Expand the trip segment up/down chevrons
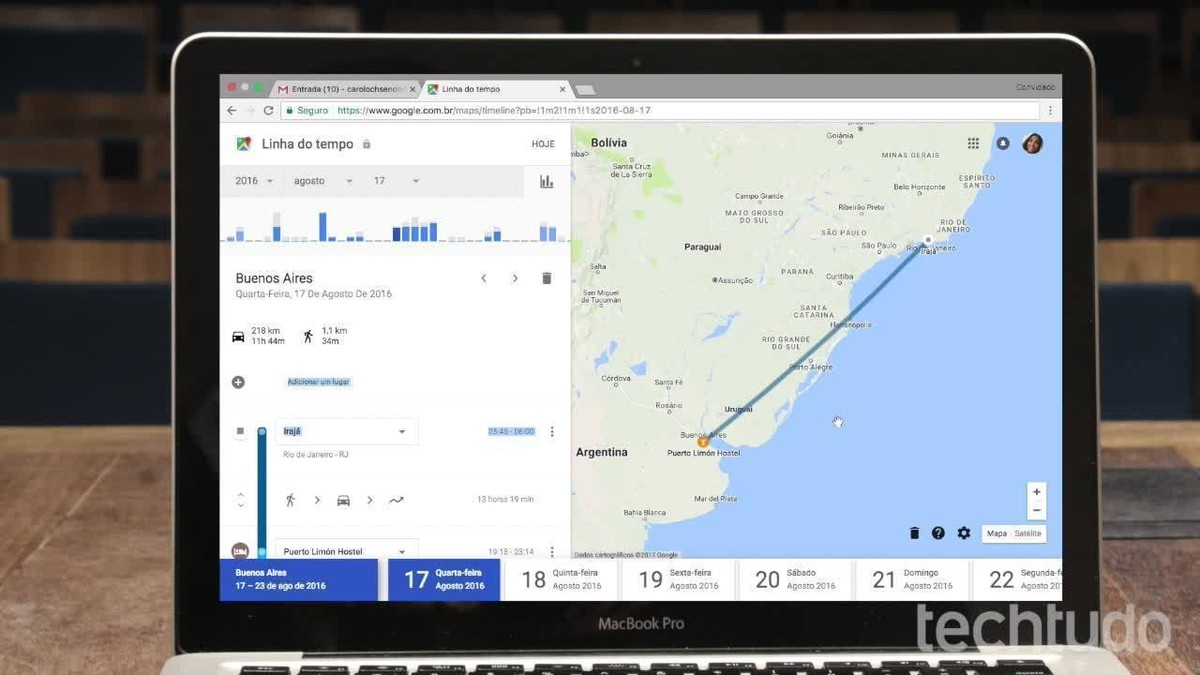Viewport: 1200px width, 675px height. click(x=240, y=500)
